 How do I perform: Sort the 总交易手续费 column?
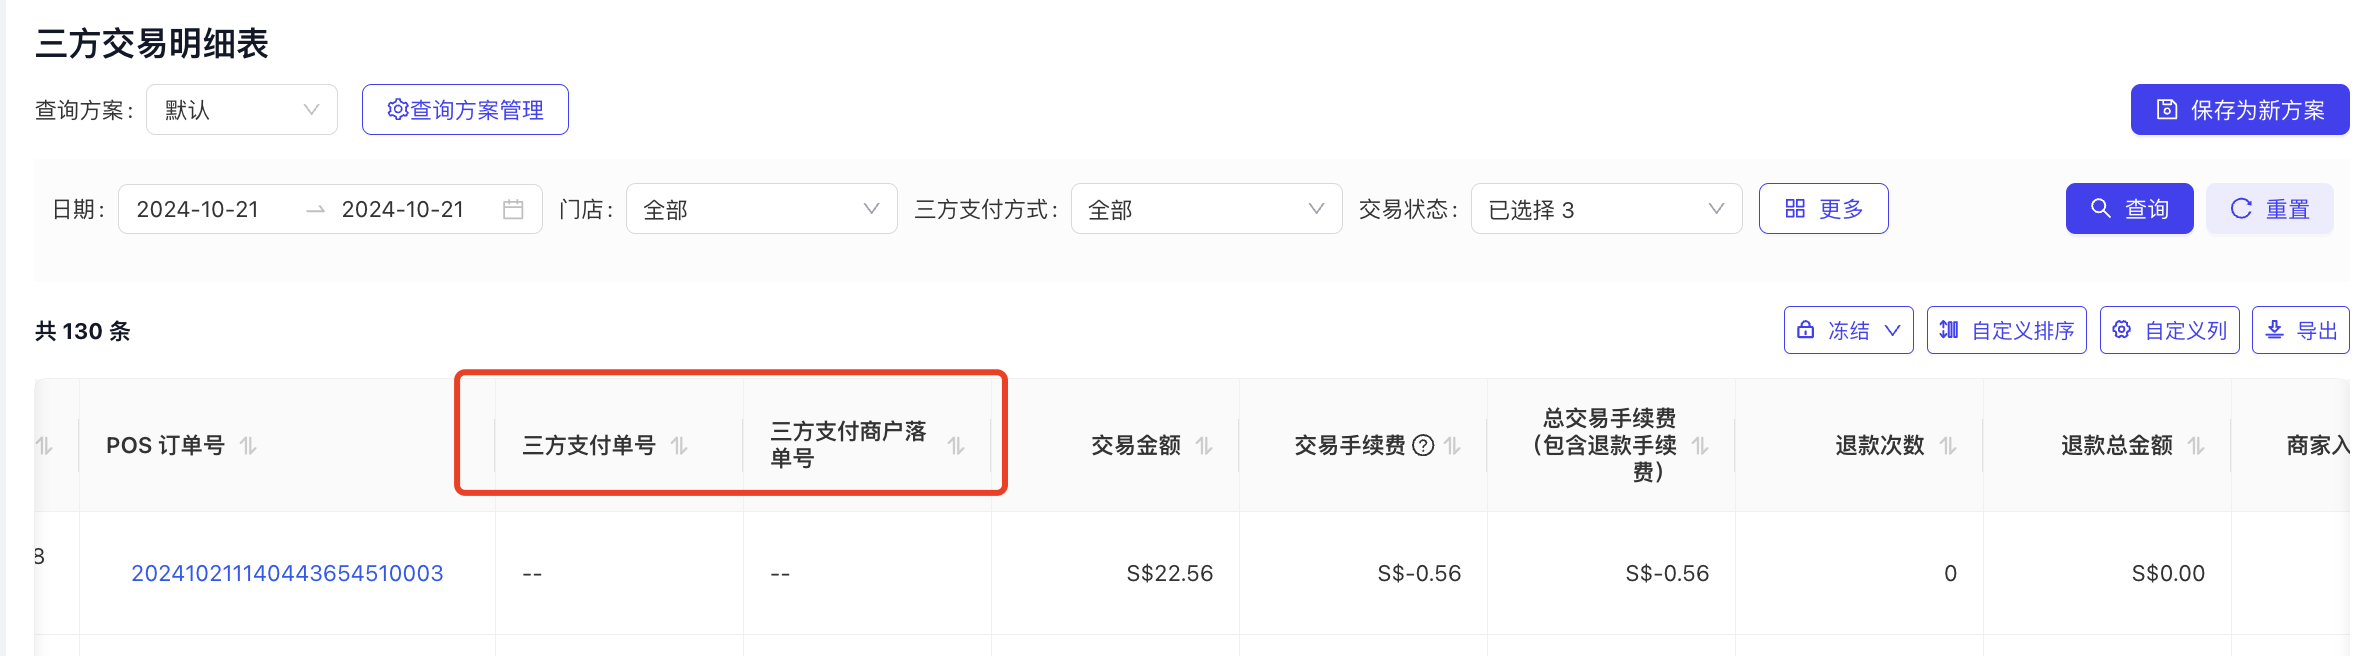(1700, 446)
